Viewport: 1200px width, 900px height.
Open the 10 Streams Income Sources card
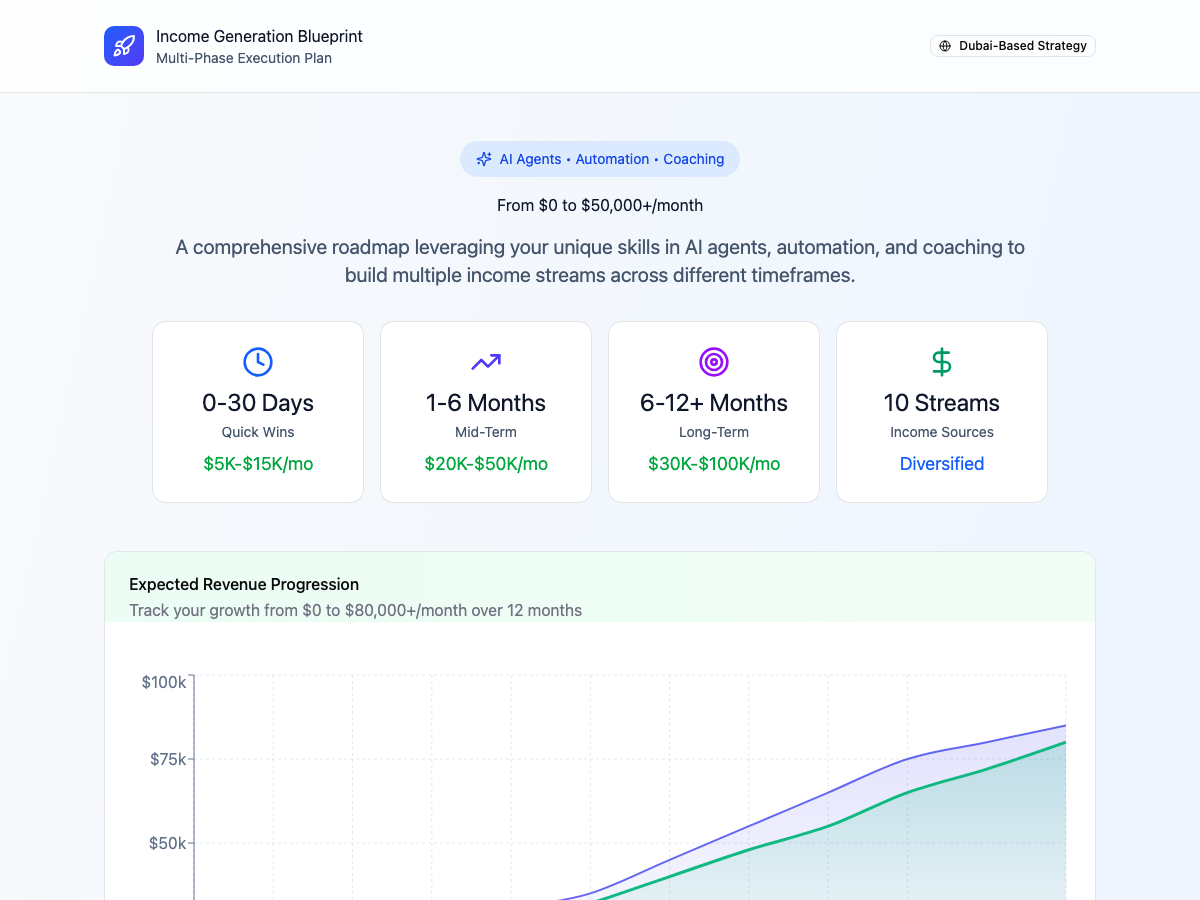coord(942,412)
